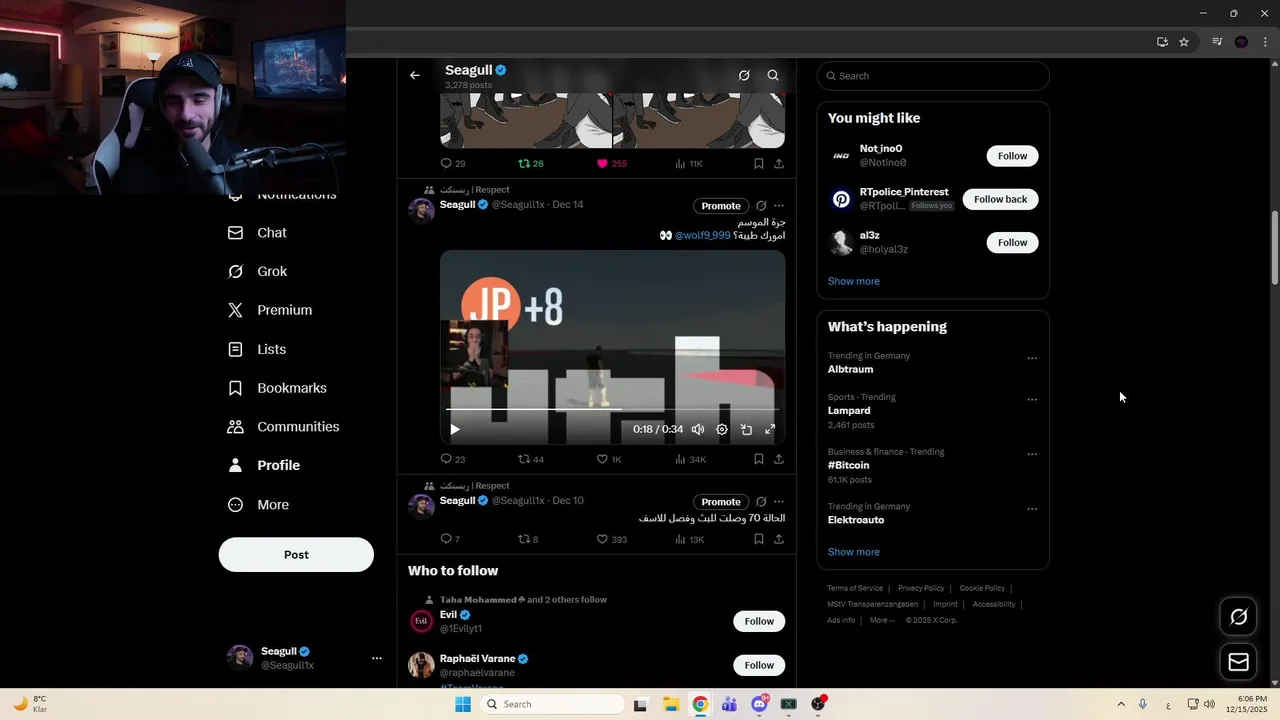
Task: Open the floating Grok button
Action: (x=1238, y=617)
